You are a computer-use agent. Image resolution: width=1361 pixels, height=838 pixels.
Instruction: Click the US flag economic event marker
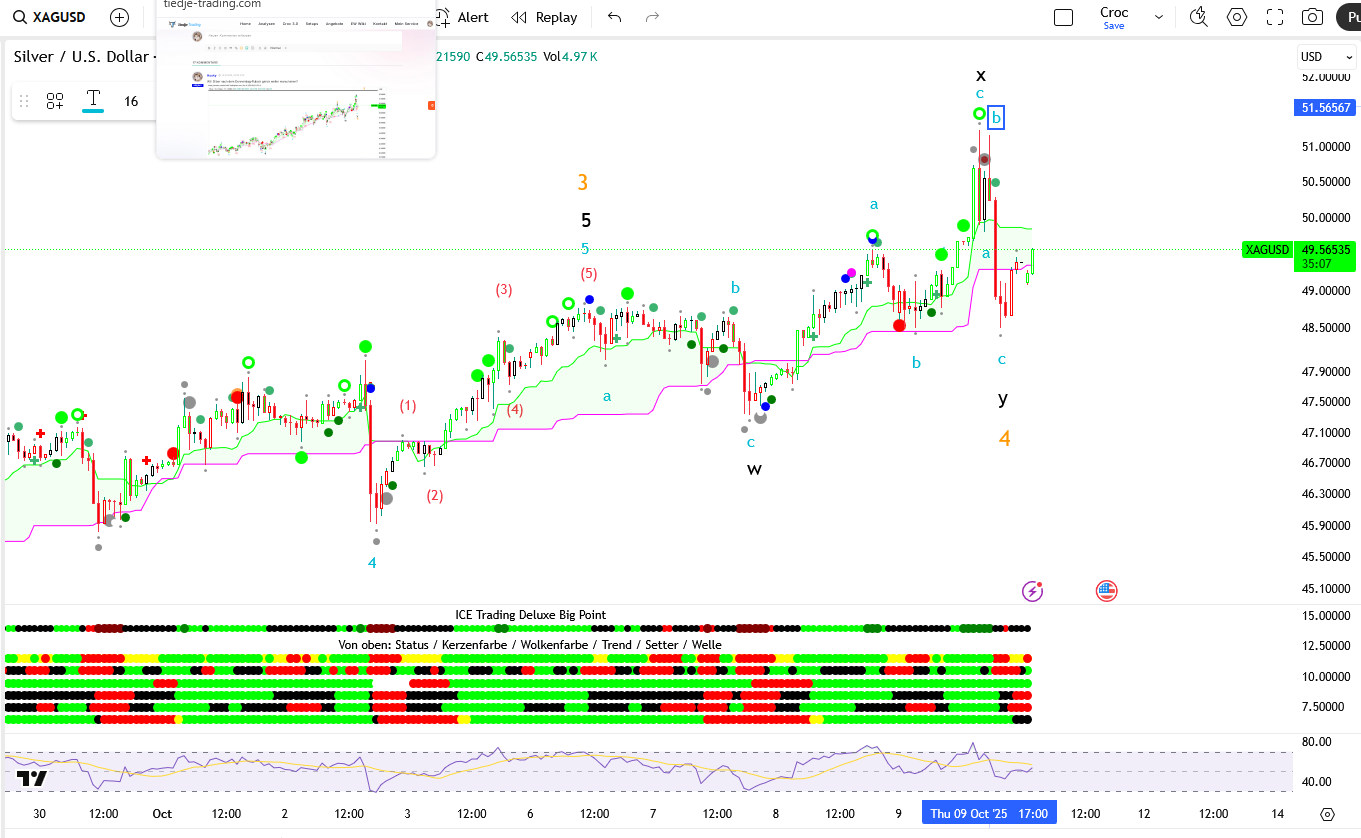pos(1106,591)
